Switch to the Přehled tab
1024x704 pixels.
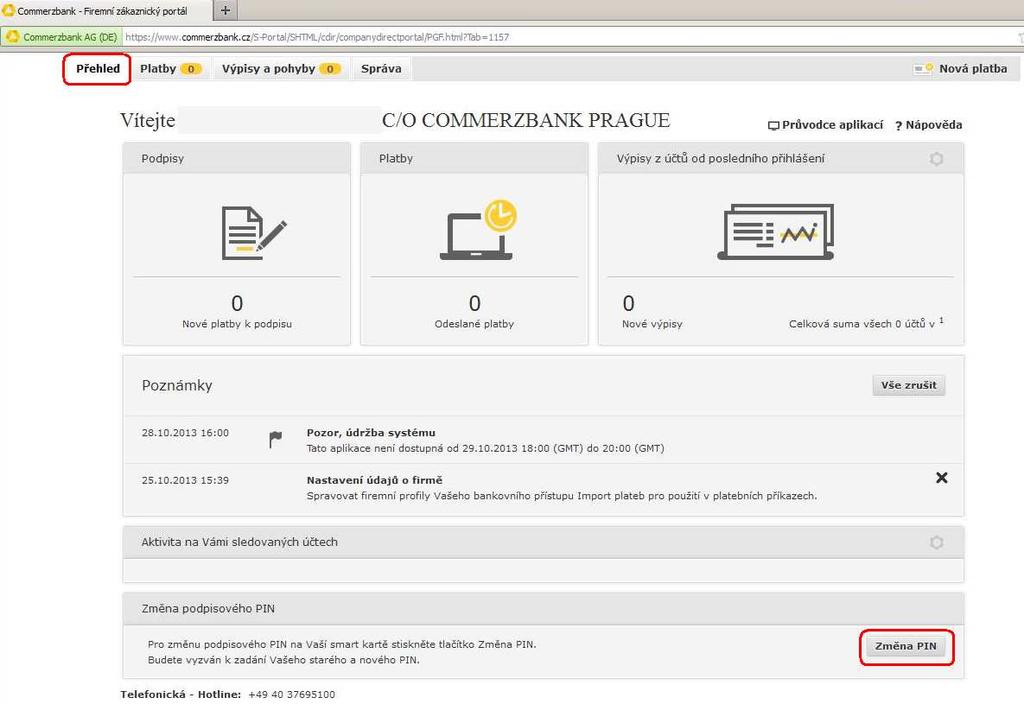pos(98,69)
